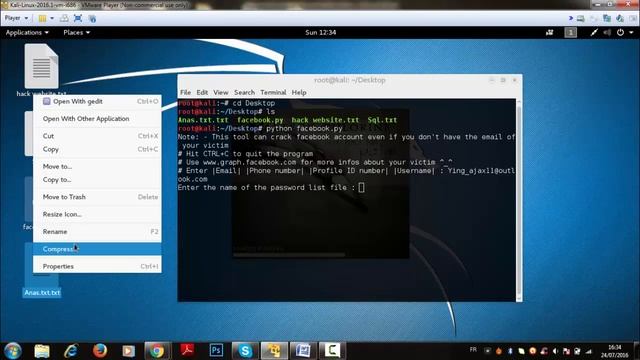Image resolution: width=640 pixels, height=360 pixels.
Task: Switch to Google Chrome in the taskbar
Action: (157, 351)
